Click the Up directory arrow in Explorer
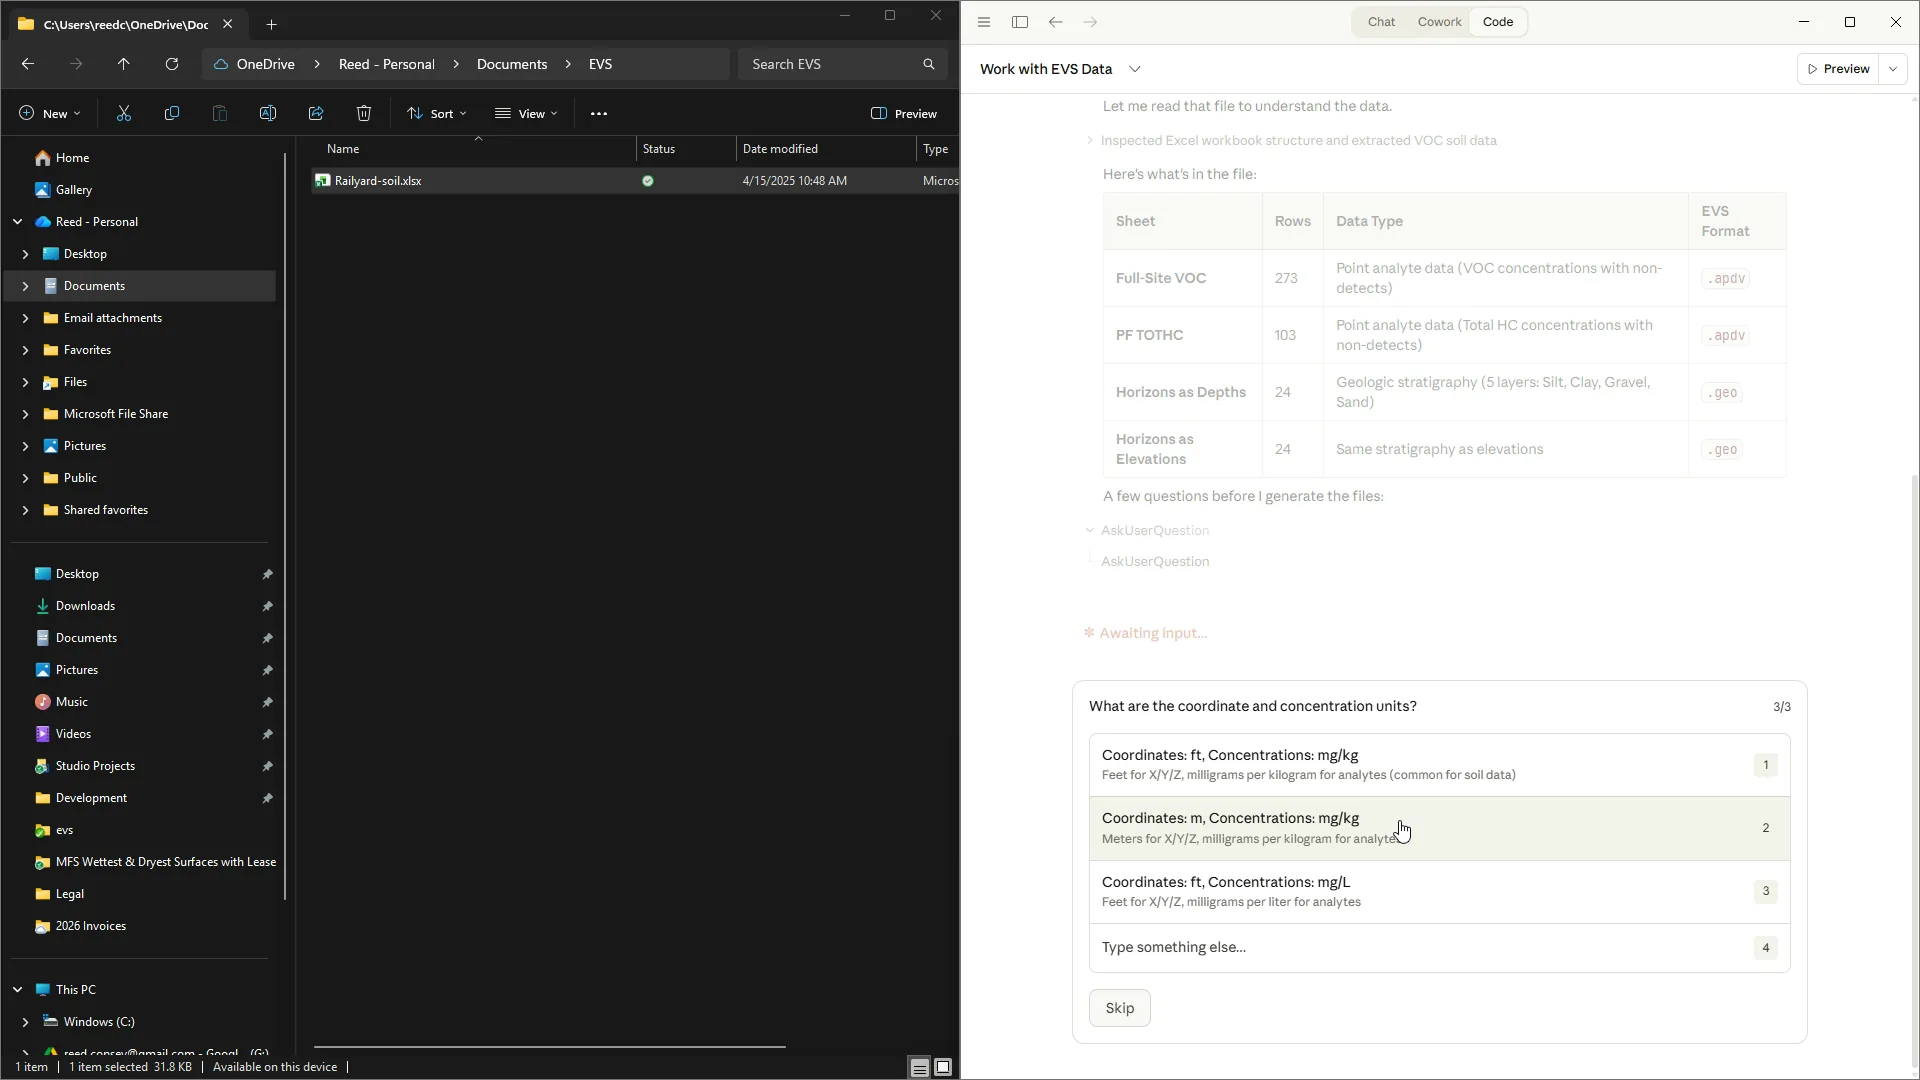 click(124, 64)
